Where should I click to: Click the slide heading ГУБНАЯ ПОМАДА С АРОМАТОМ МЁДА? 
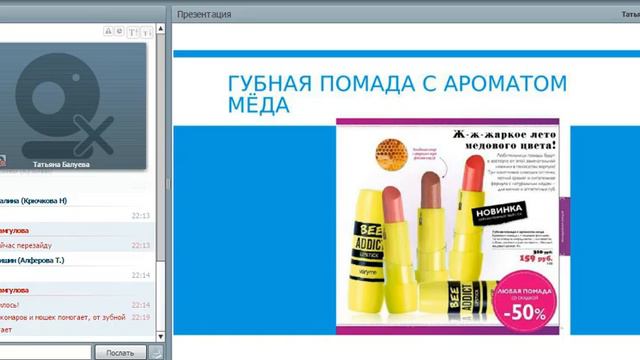pos(397,94)
